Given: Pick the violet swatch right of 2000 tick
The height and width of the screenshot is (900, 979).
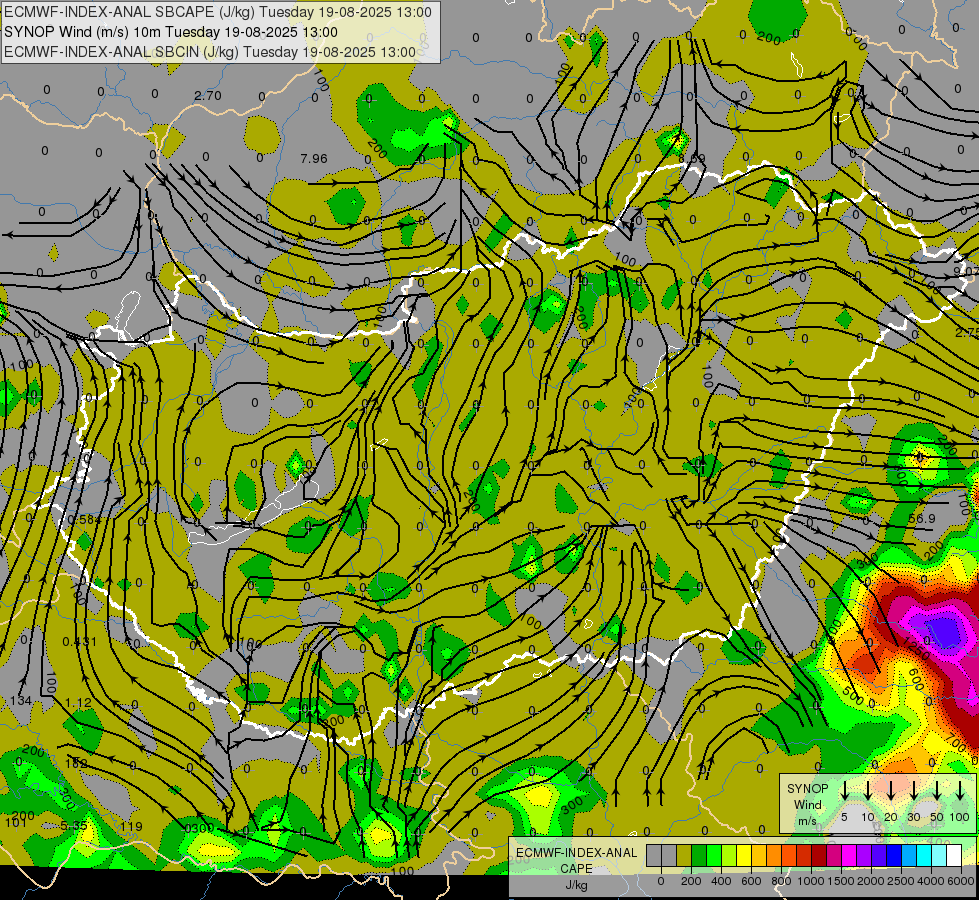Looking at the screenshot, I should pyautogui.click(x=879, y=855).
